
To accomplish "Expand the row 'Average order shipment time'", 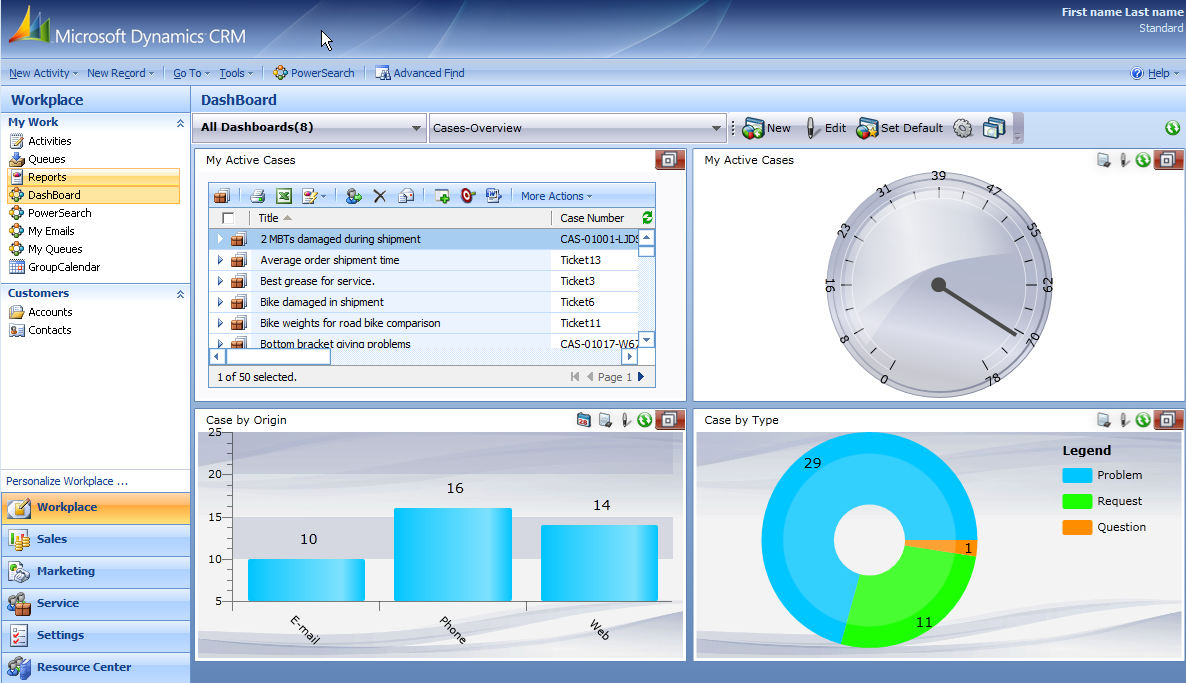I will point(220,260).
